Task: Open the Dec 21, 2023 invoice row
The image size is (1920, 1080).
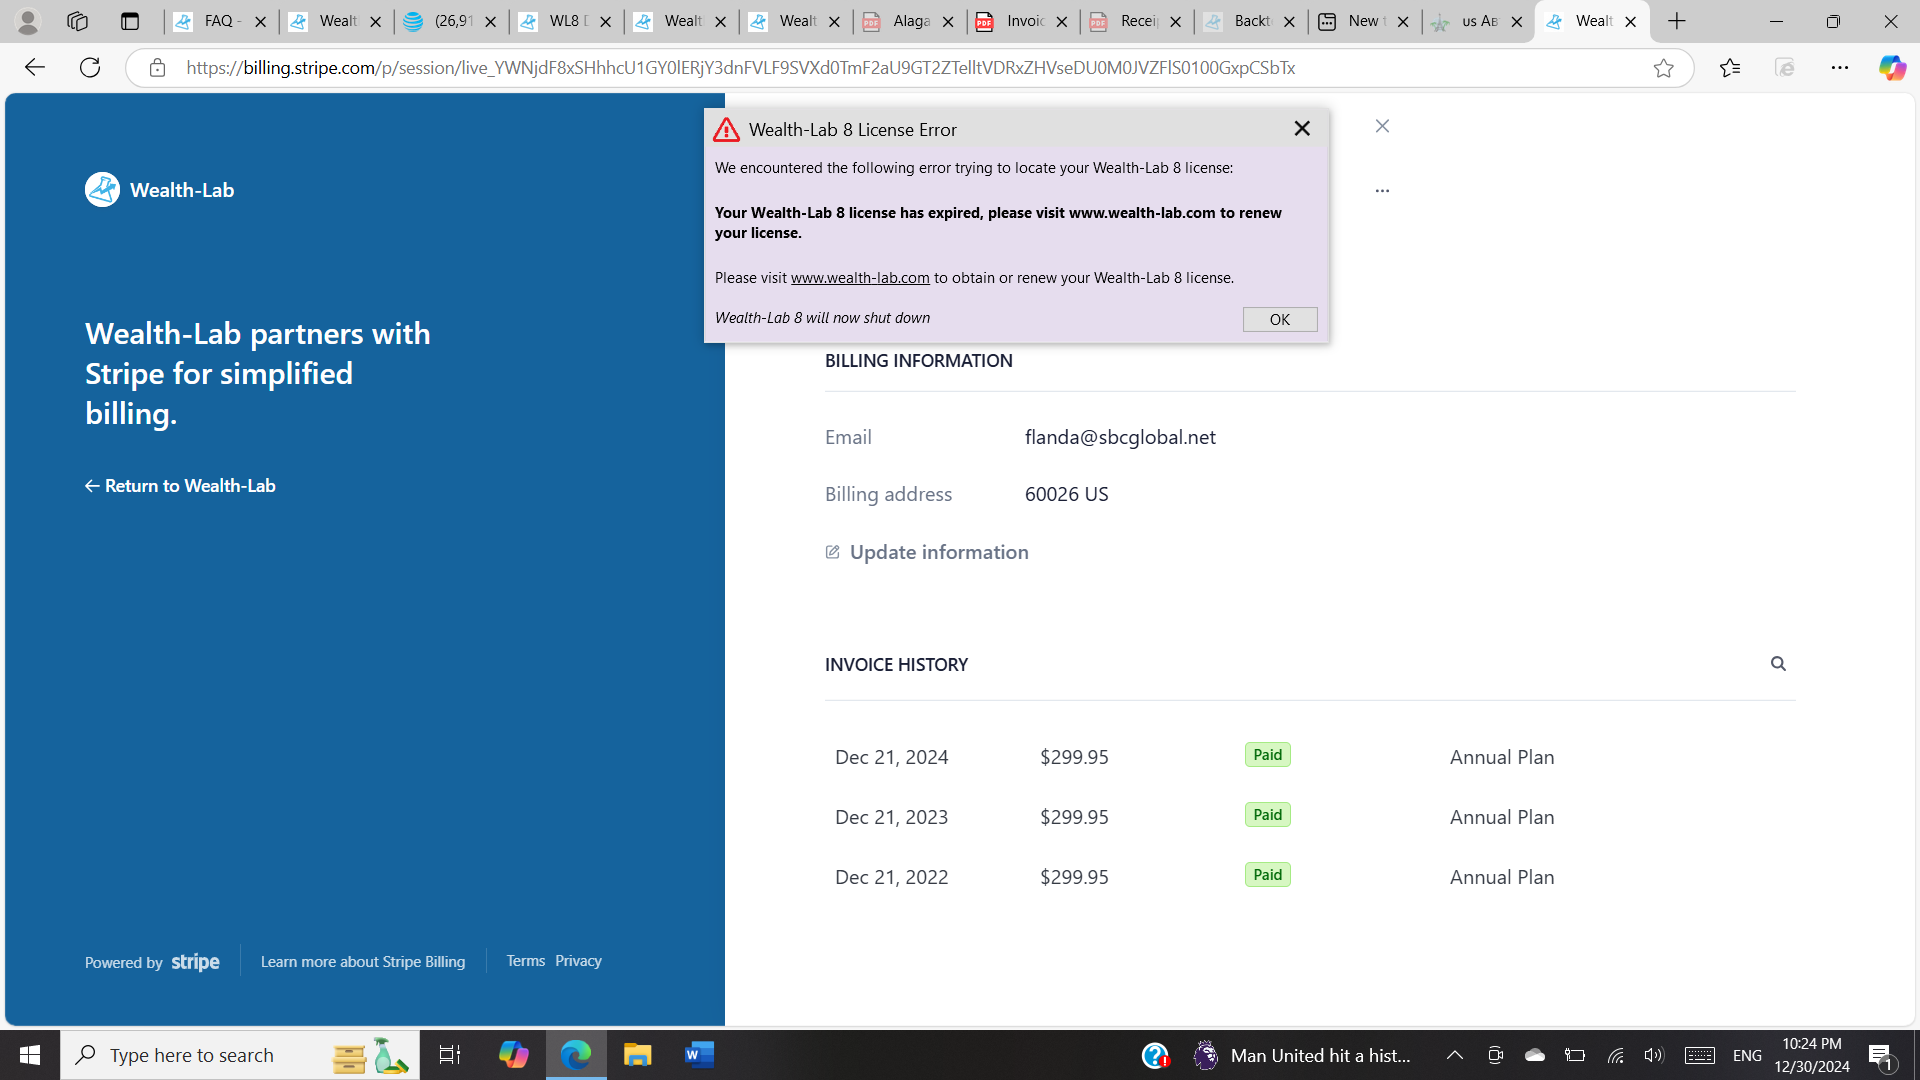Action: pyautogui.click(x=1310, y=817)
